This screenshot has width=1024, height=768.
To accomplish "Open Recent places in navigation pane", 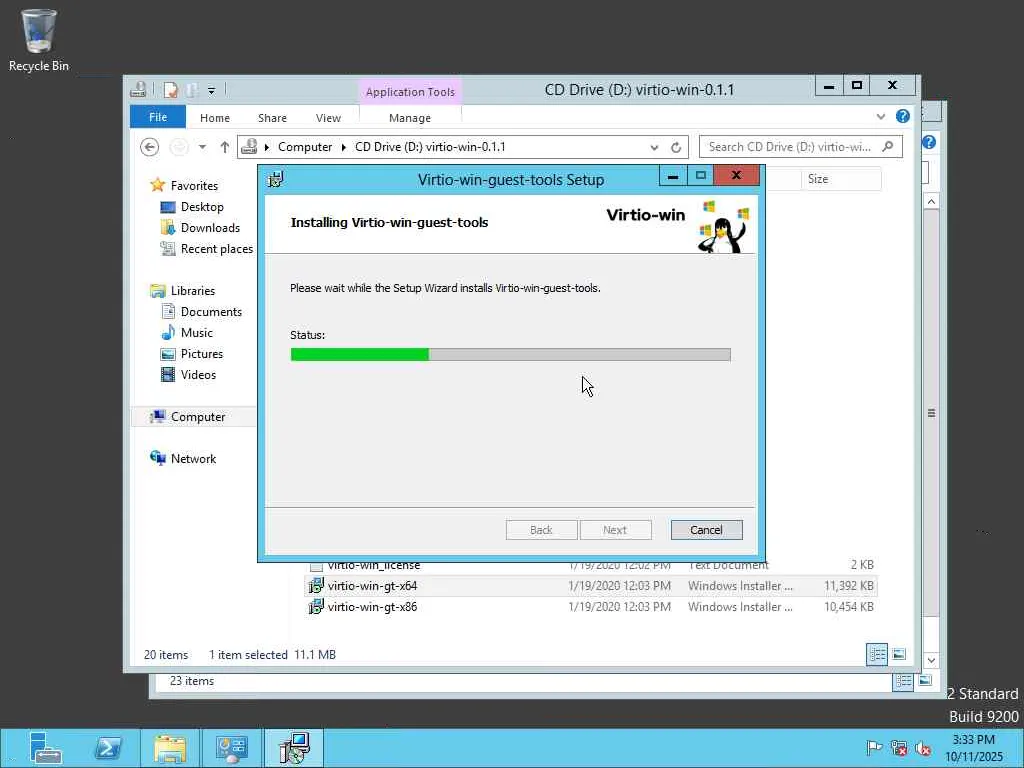I will (216, 249).
